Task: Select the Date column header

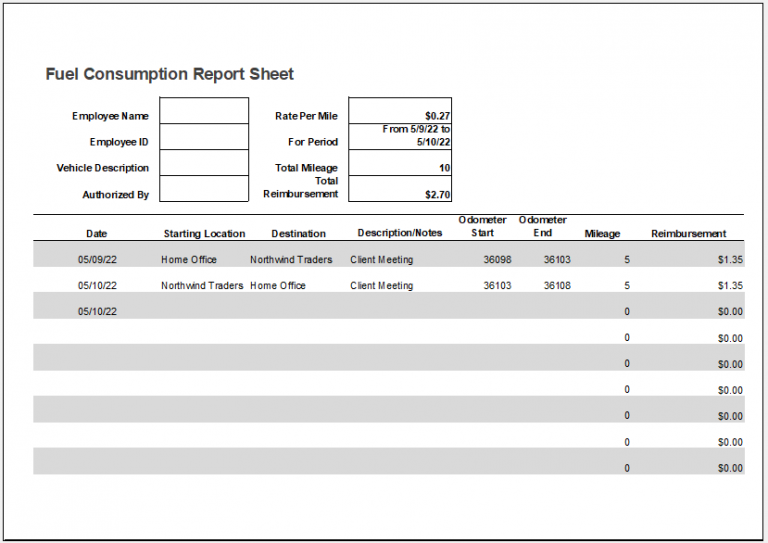Action: tap(96, 234)
